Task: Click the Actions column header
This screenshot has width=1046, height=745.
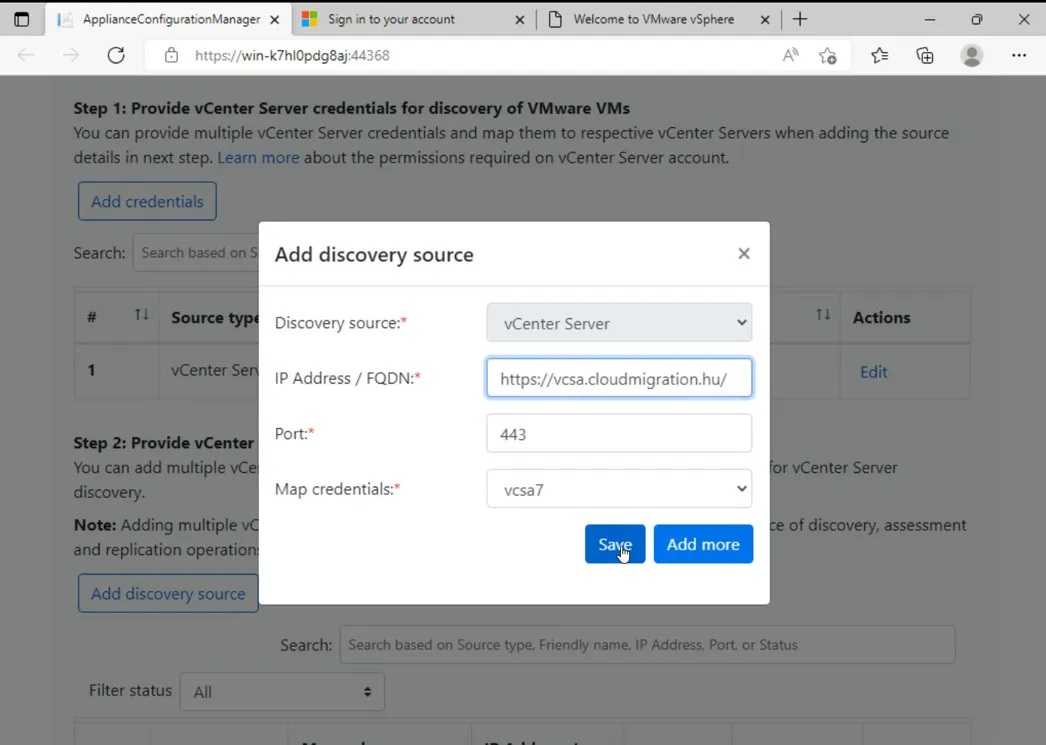Action: point(881,317)
